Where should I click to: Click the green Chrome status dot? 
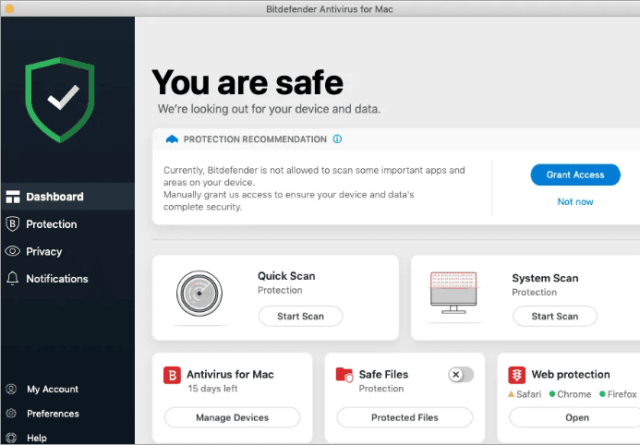tap(552, 394)
